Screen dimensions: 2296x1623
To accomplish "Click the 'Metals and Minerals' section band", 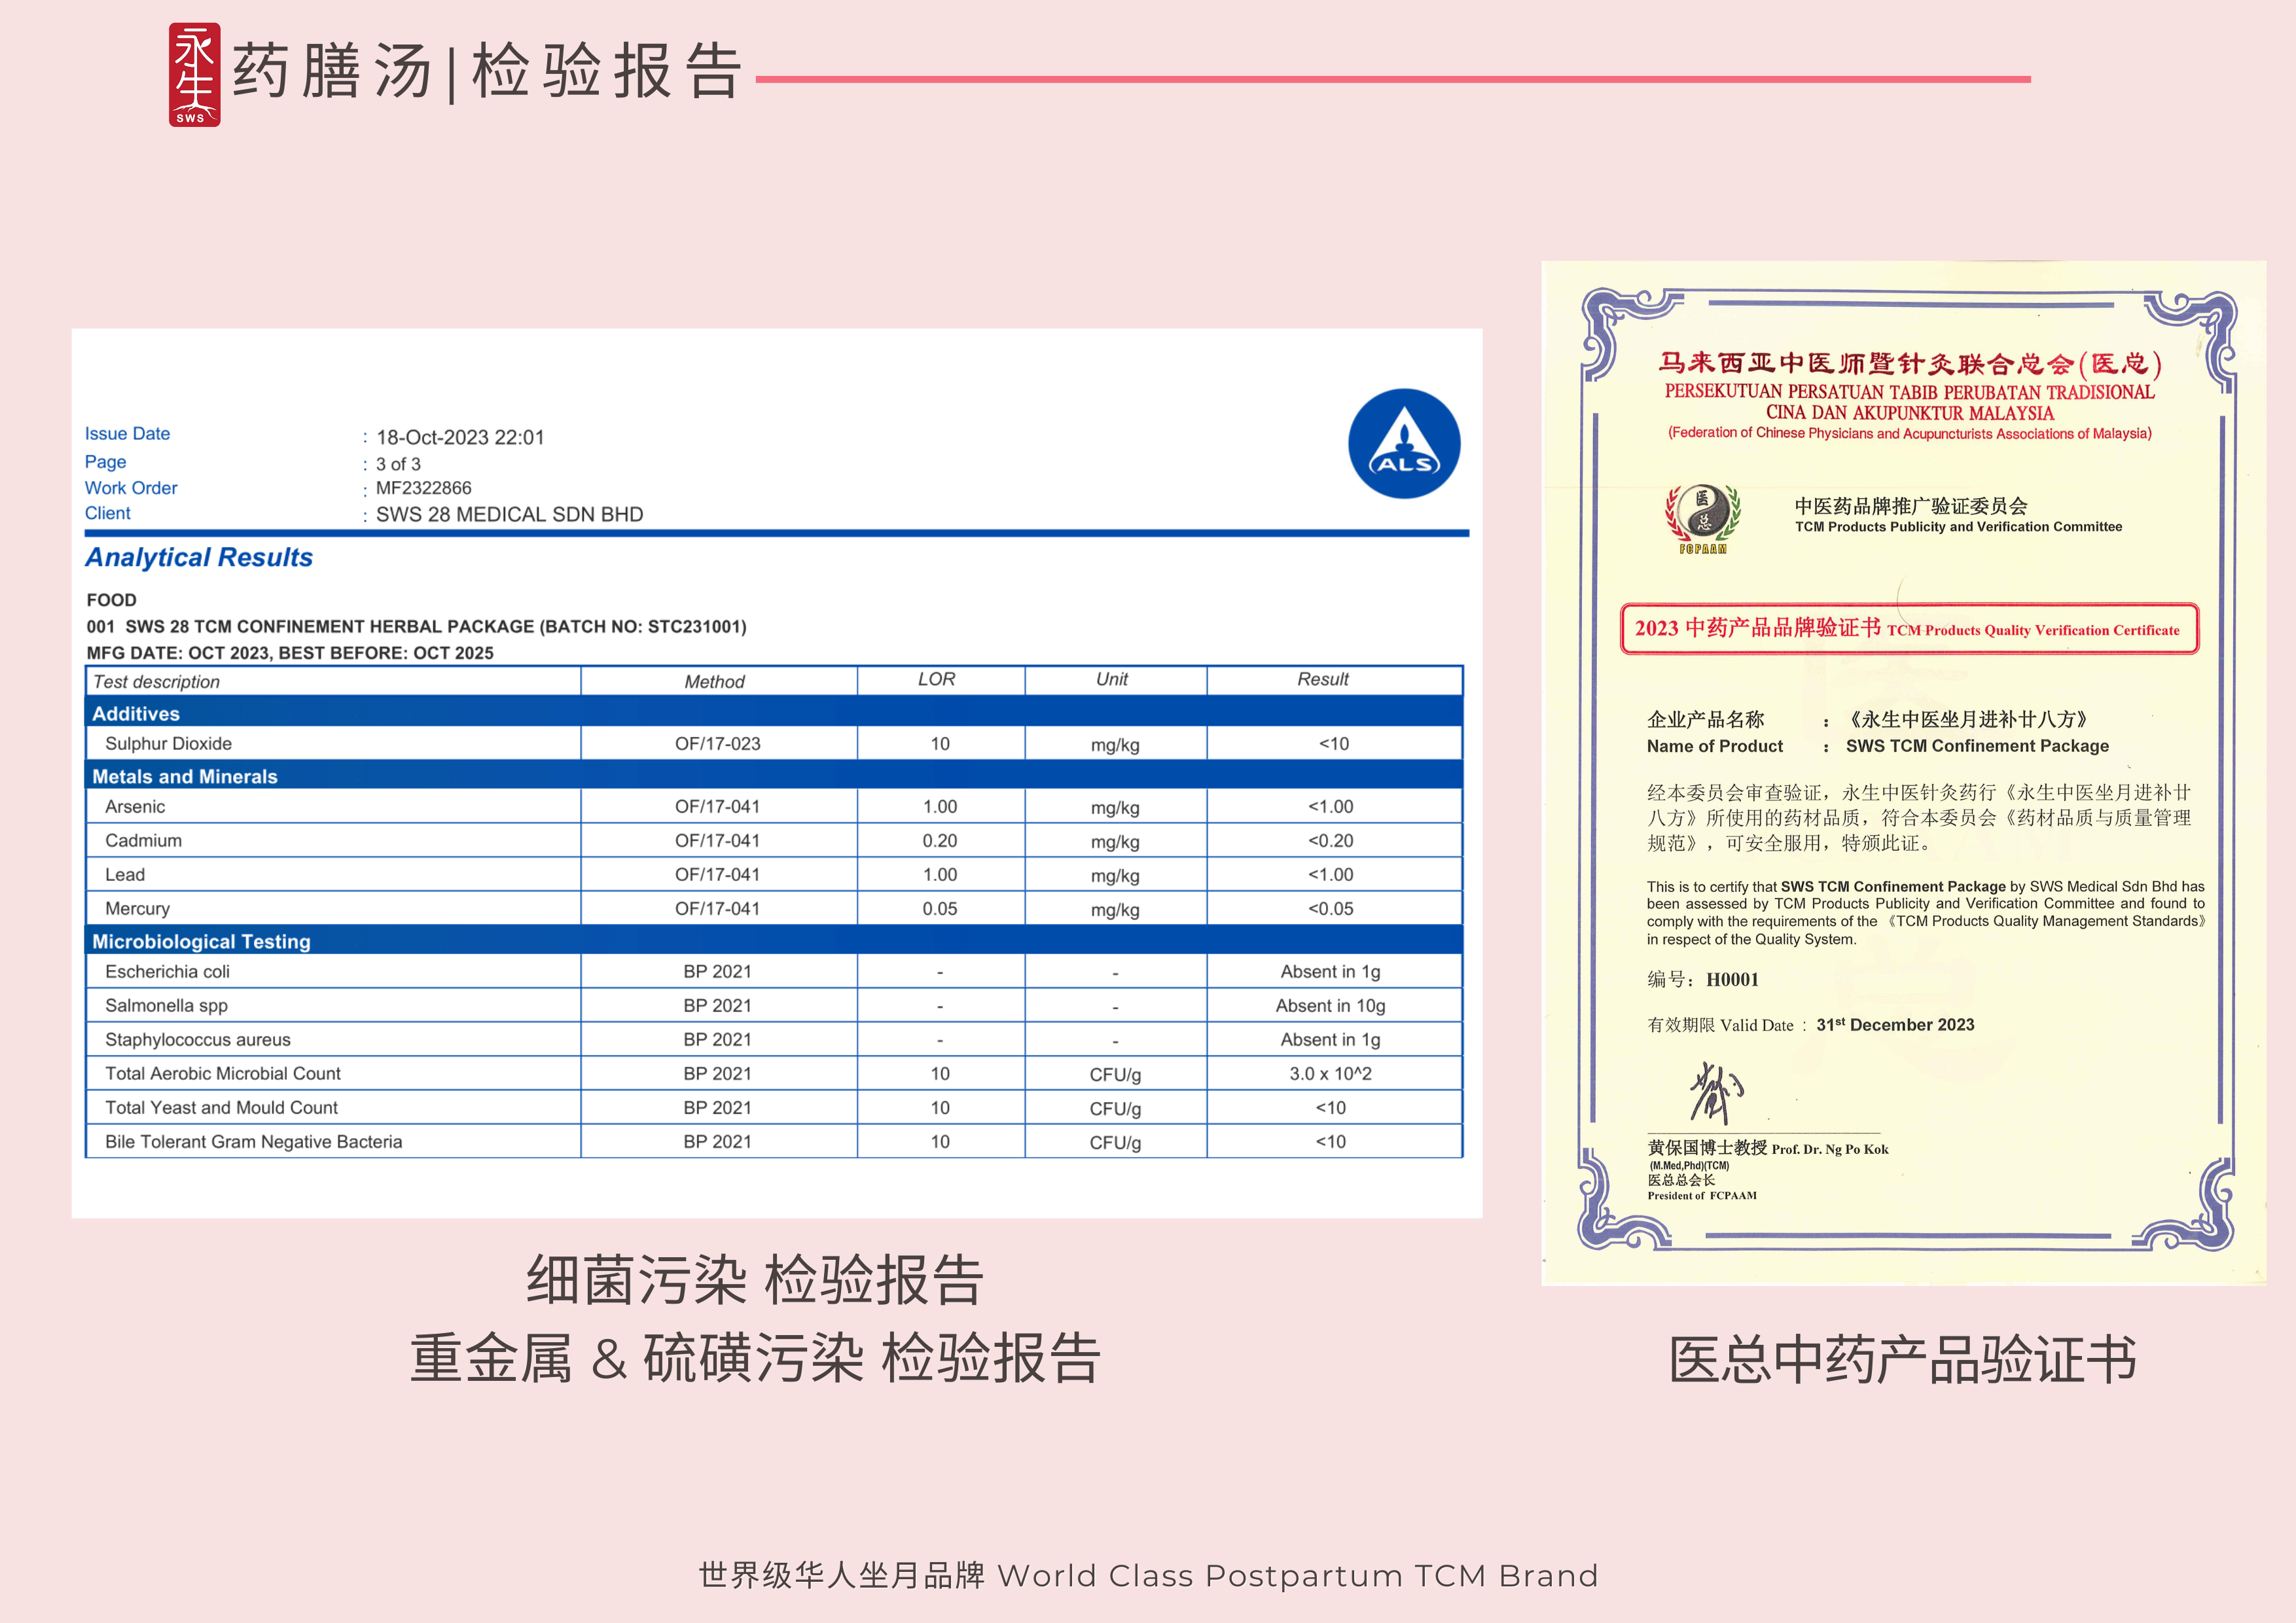I will pyautogui.click(x=774, y=776).
